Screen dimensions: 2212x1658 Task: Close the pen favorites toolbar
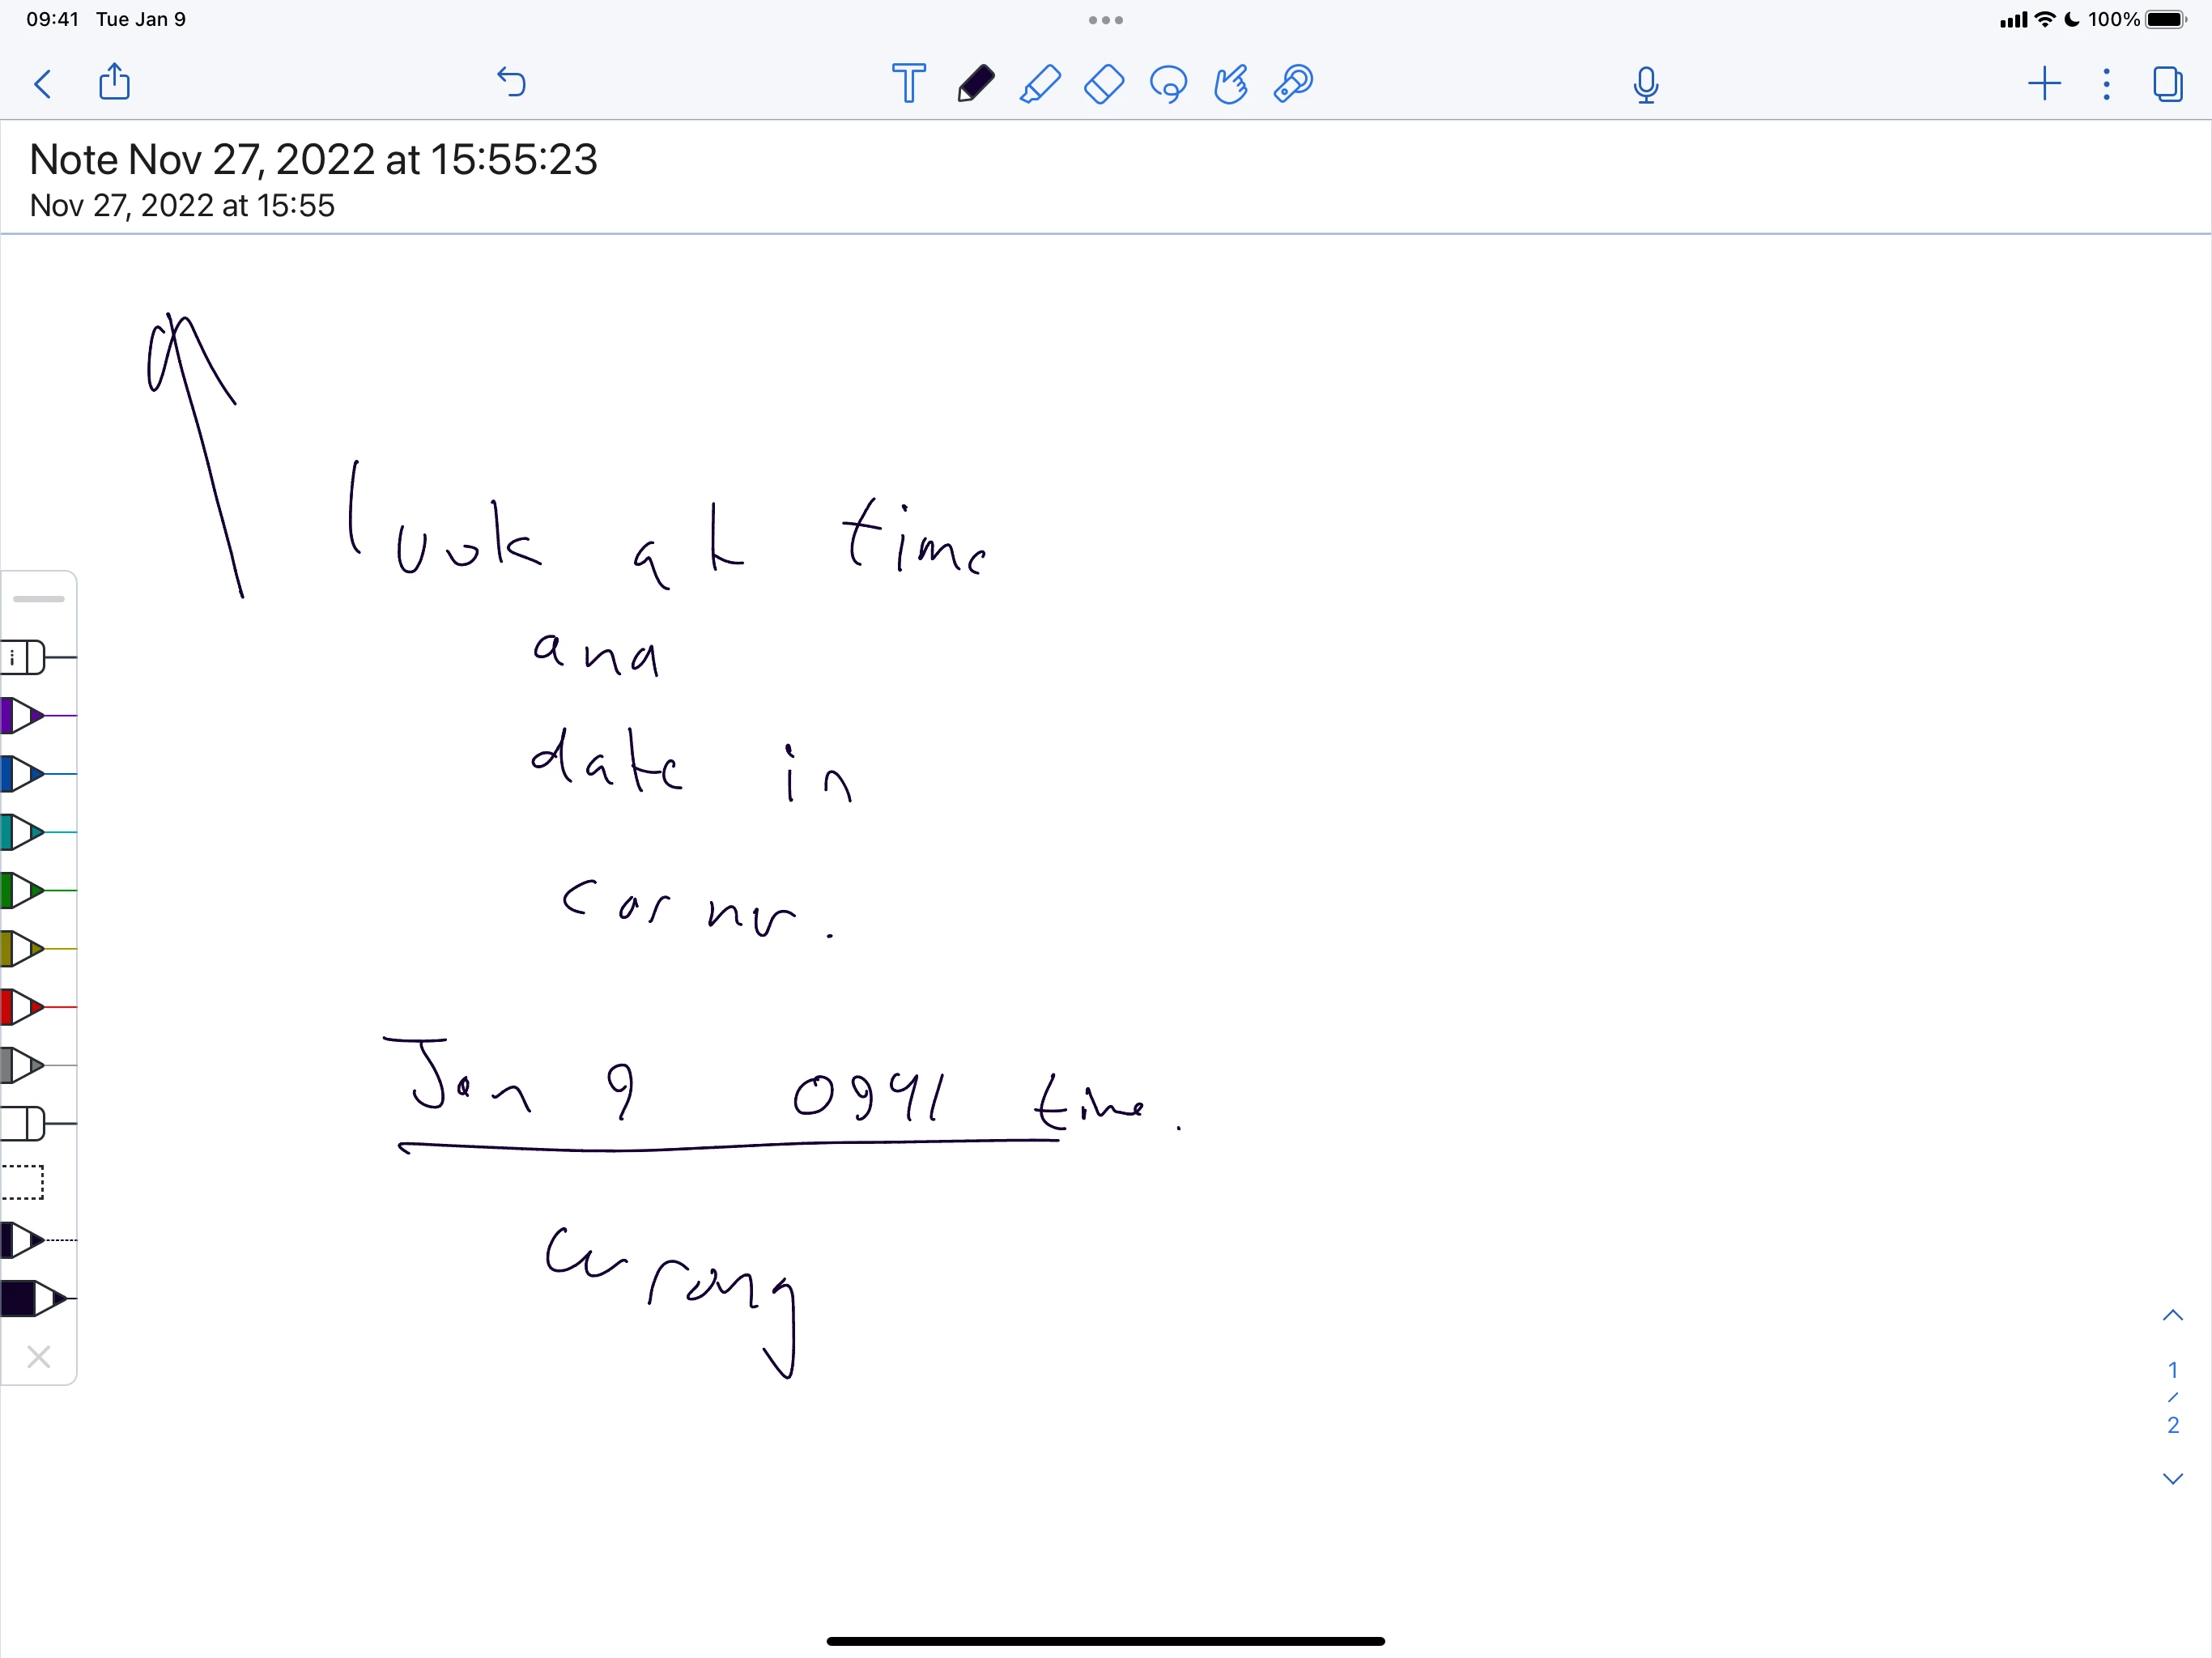click(x=38, y=1357)
